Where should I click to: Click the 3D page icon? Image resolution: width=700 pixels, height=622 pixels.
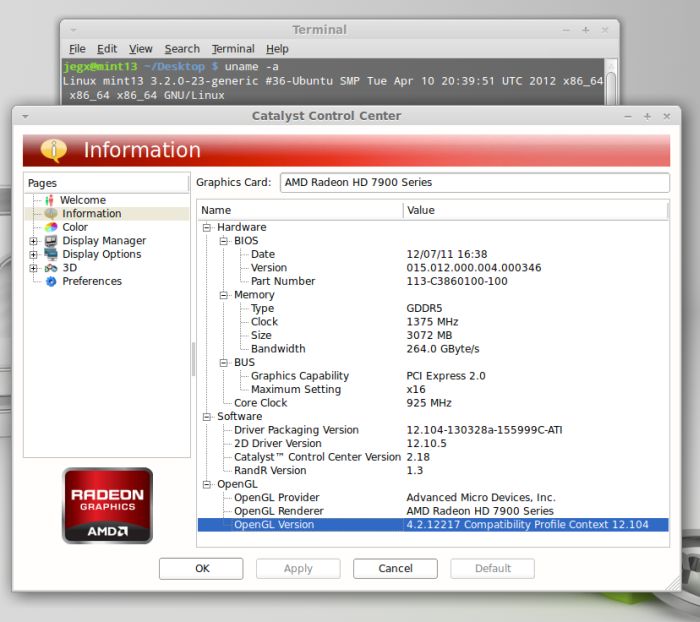coord(51,268)
